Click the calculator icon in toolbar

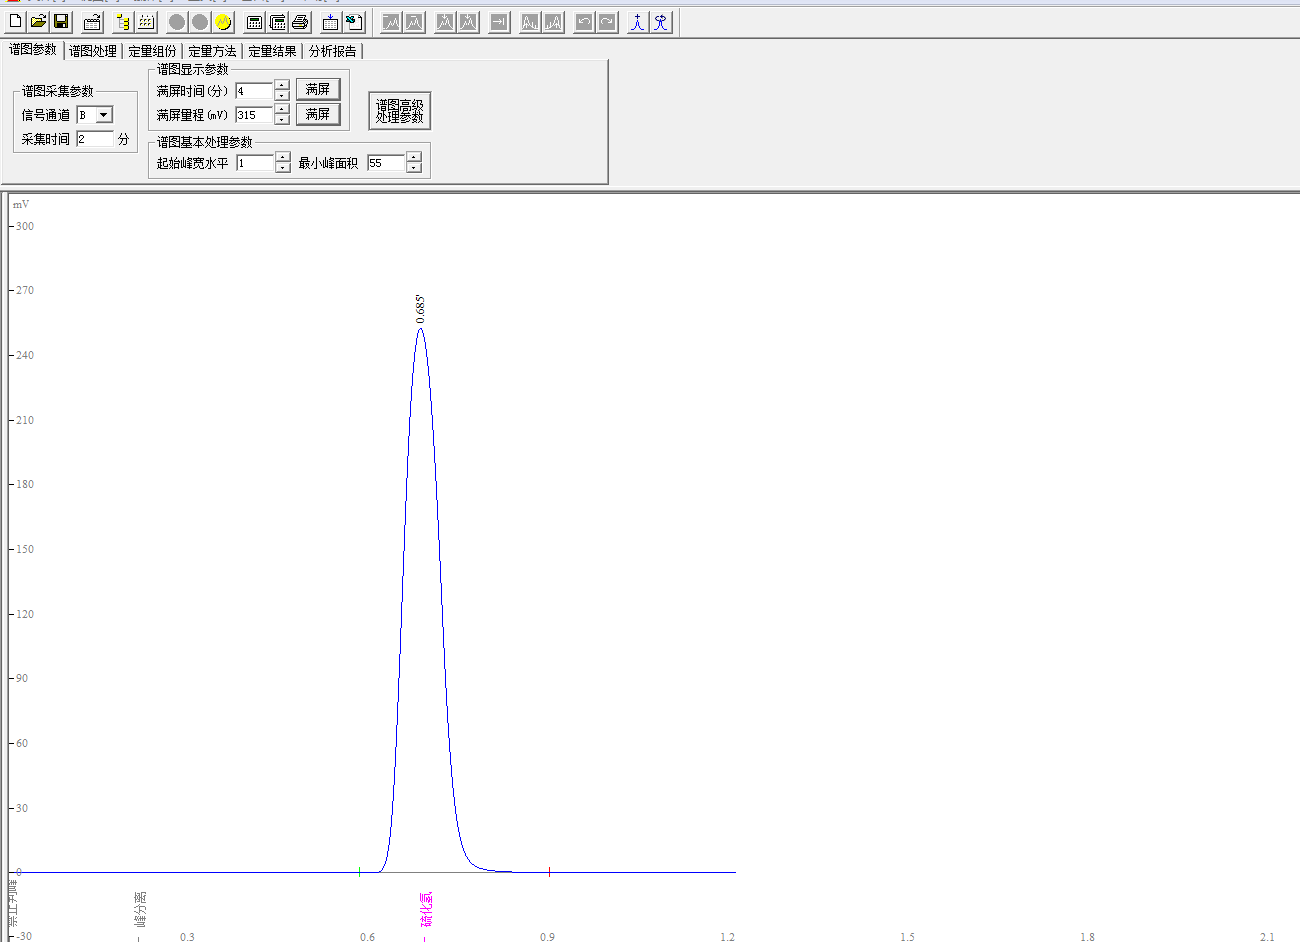pyautogui.click(x=255, y=22)
